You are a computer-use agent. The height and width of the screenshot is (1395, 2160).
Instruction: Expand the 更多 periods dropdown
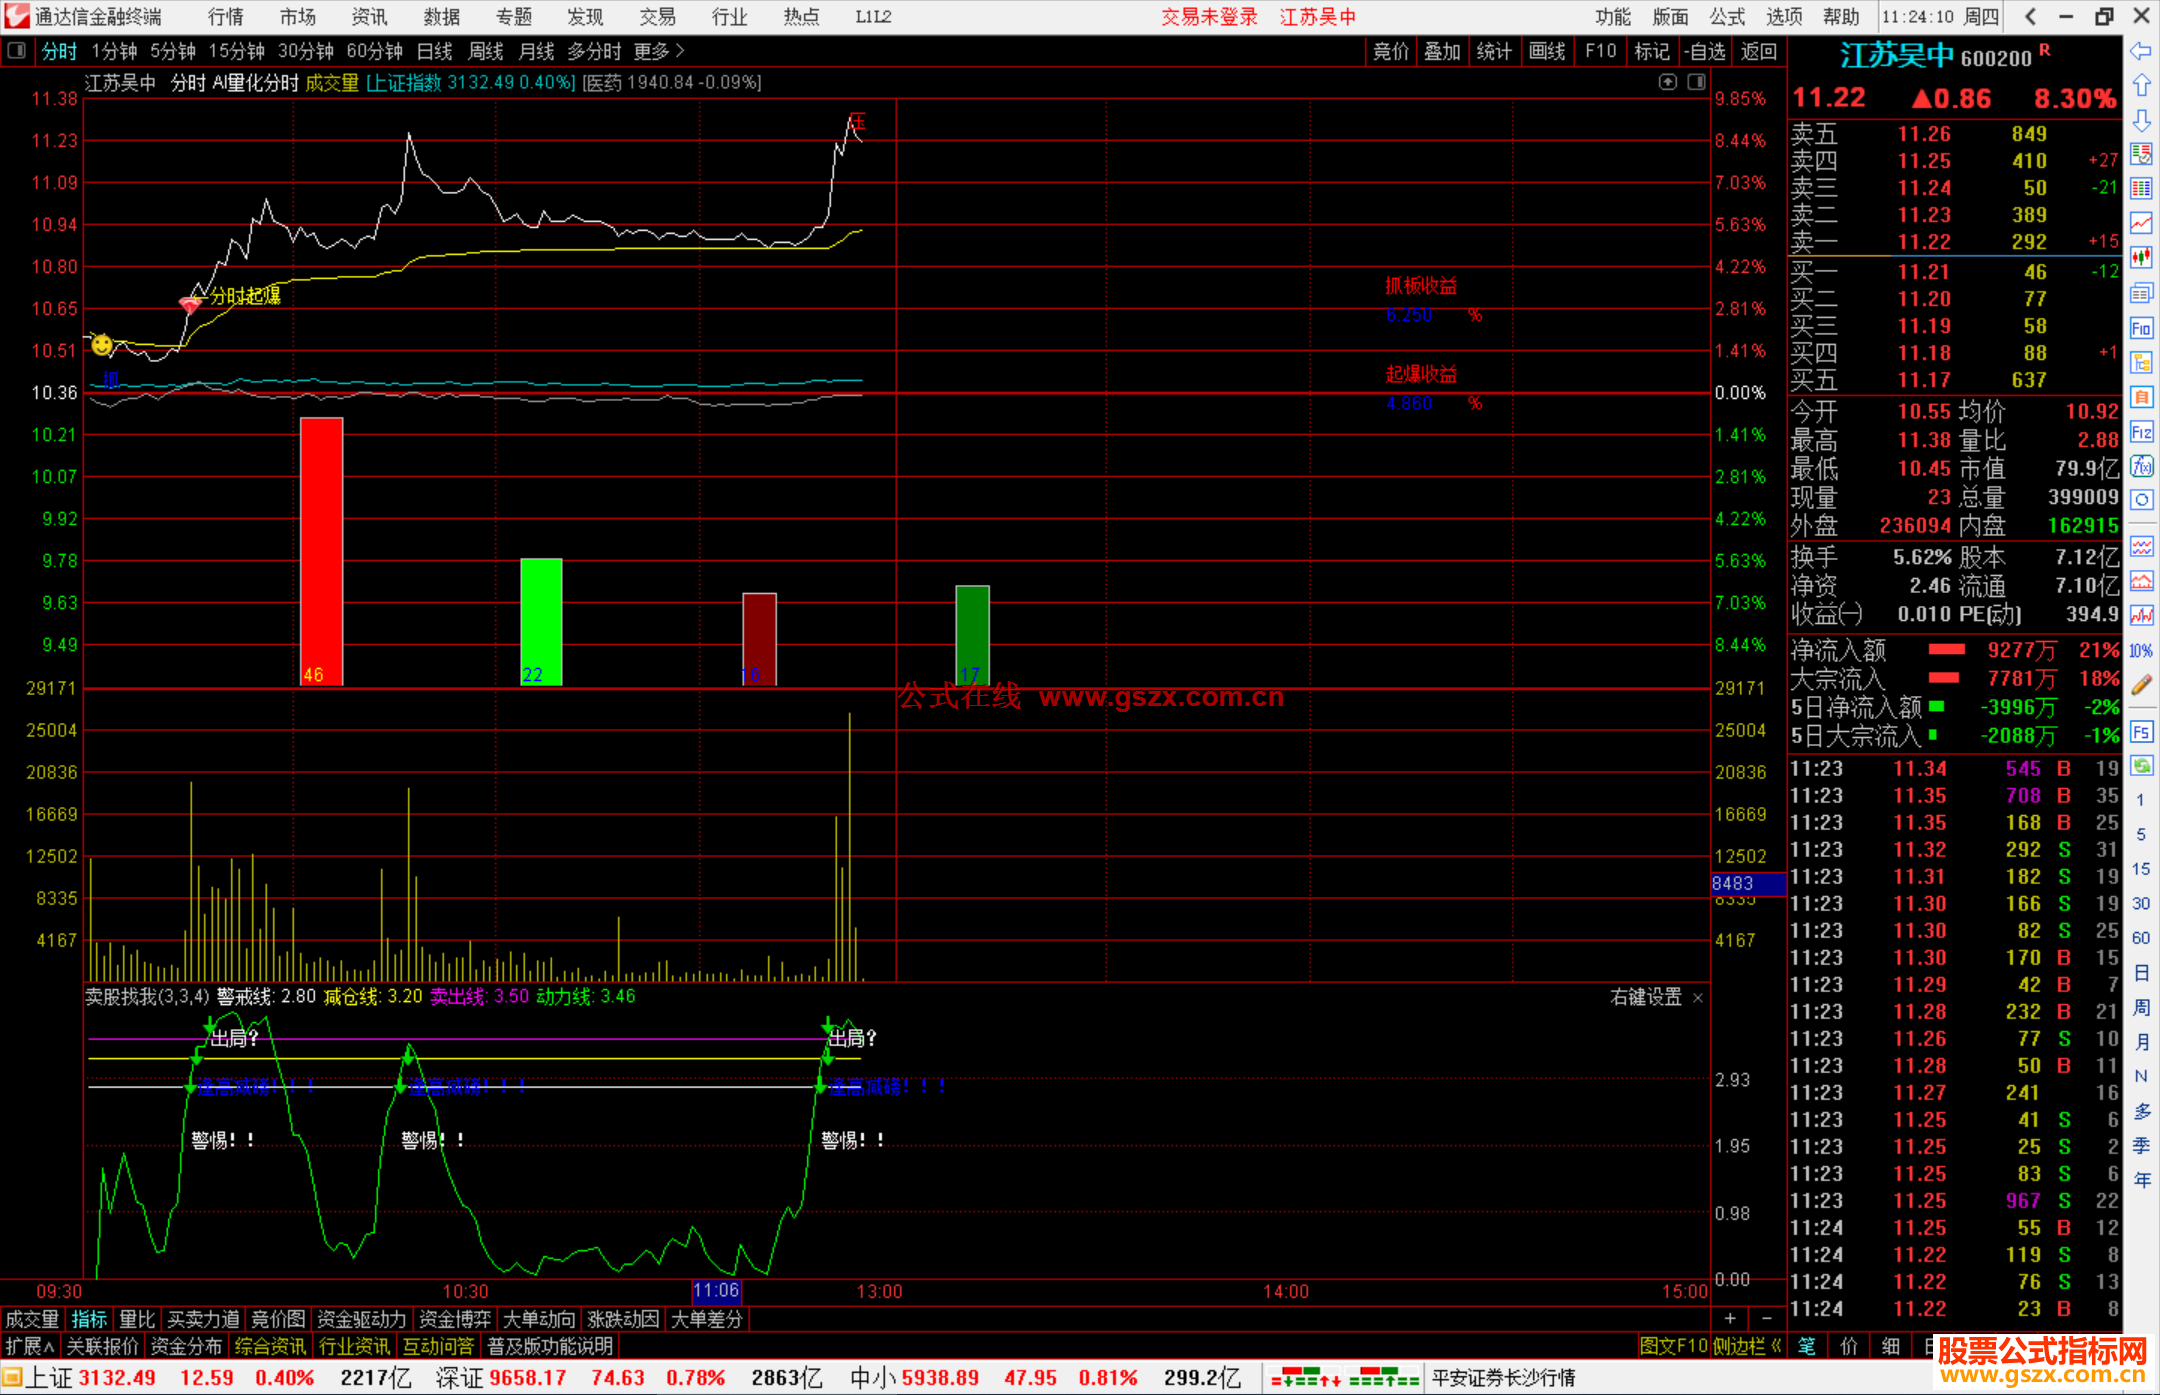pos(659,51)
